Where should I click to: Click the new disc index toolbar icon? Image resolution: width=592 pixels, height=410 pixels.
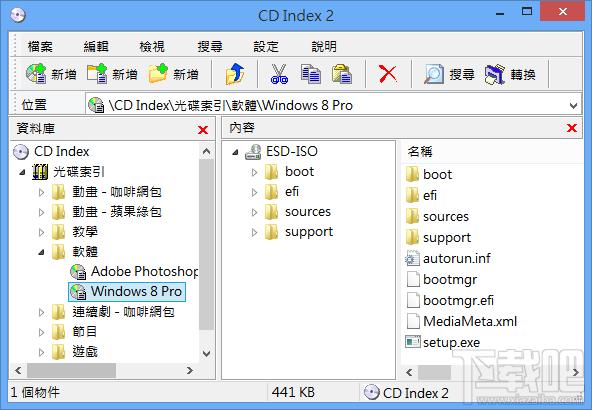click(36, 73)
